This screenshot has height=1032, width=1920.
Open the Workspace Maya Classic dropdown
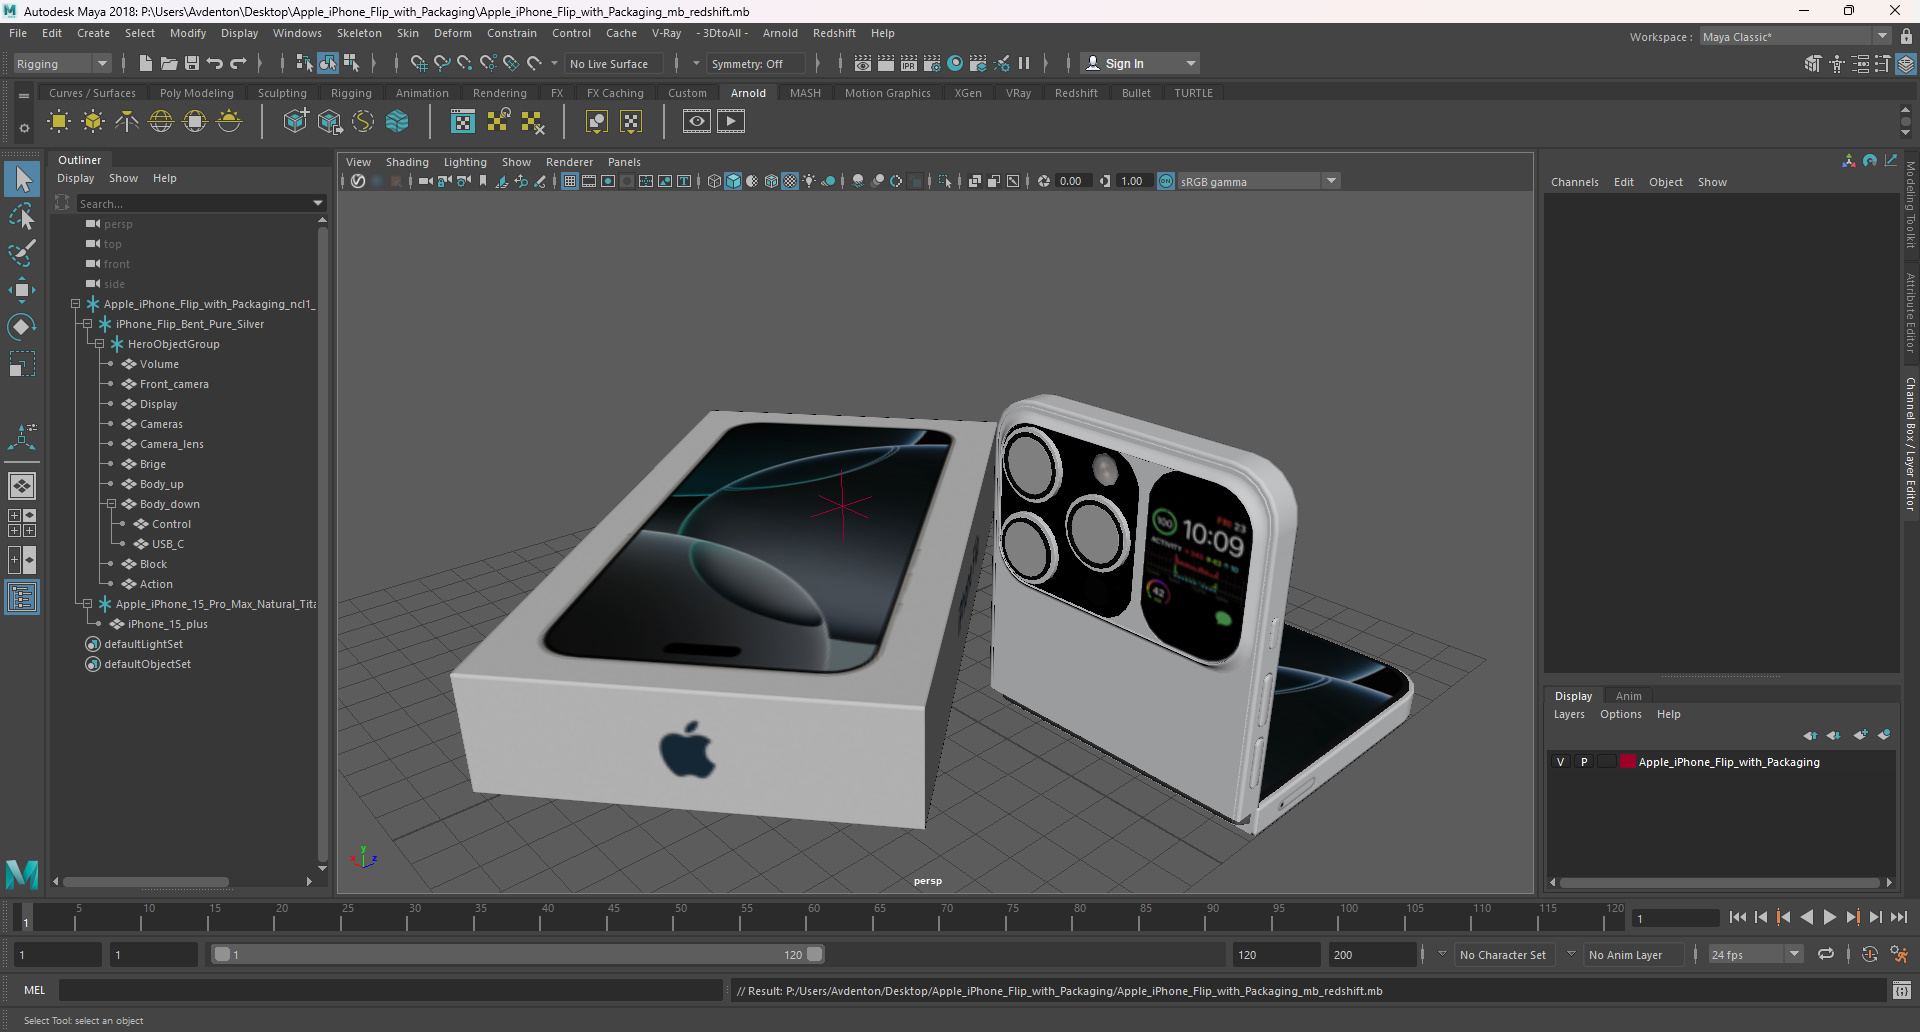click(1795, 37)
